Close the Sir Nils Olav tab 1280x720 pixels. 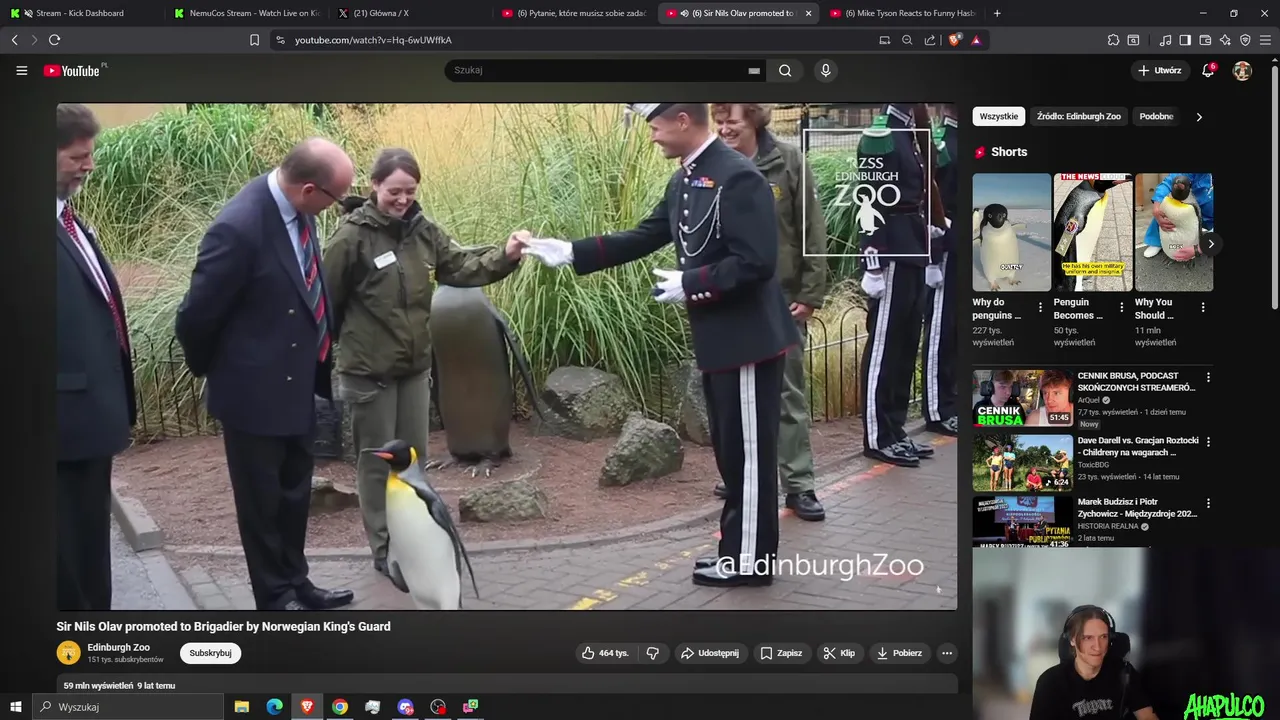808,13
